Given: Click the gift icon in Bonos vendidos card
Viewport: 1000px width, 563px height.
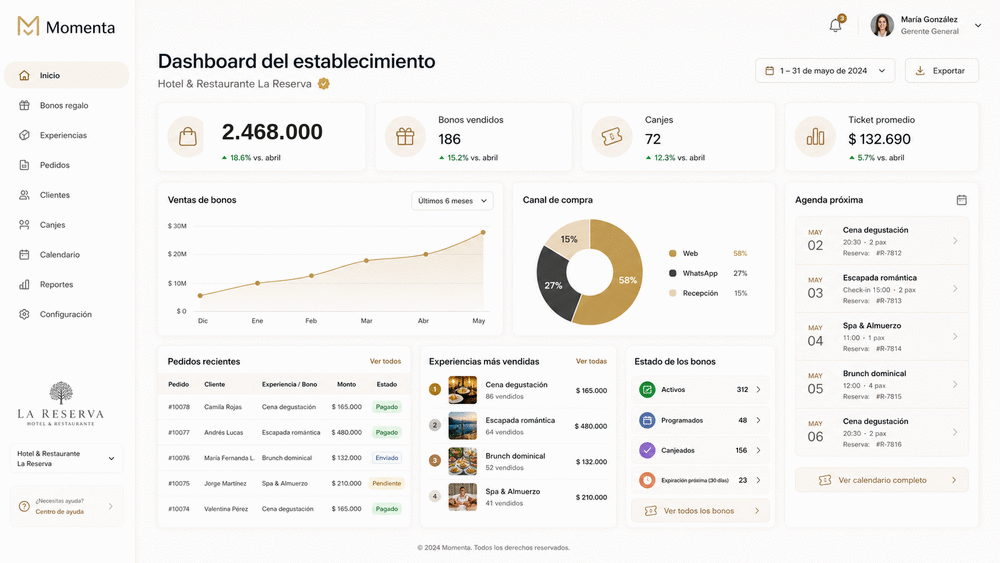Looking at the screenshot, I should coord(405,136).
